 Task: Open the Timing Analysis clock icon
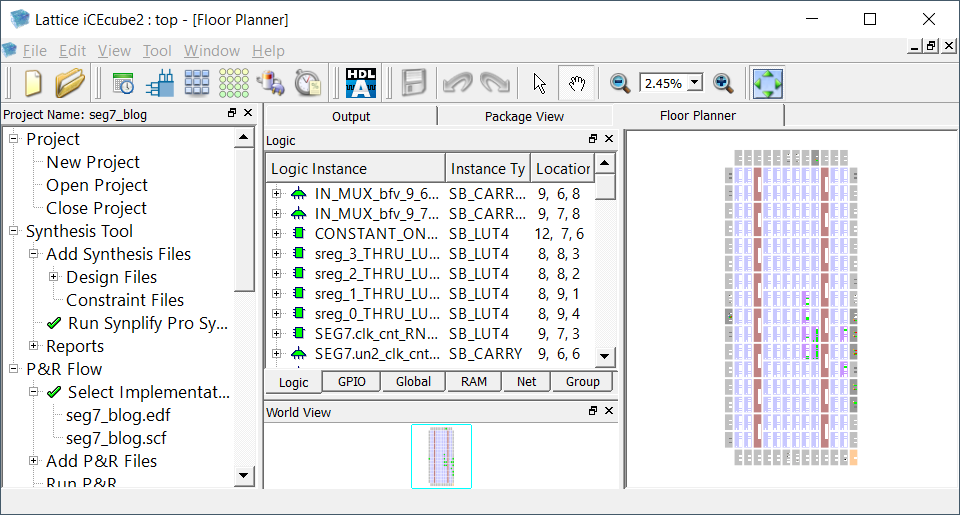307,83
